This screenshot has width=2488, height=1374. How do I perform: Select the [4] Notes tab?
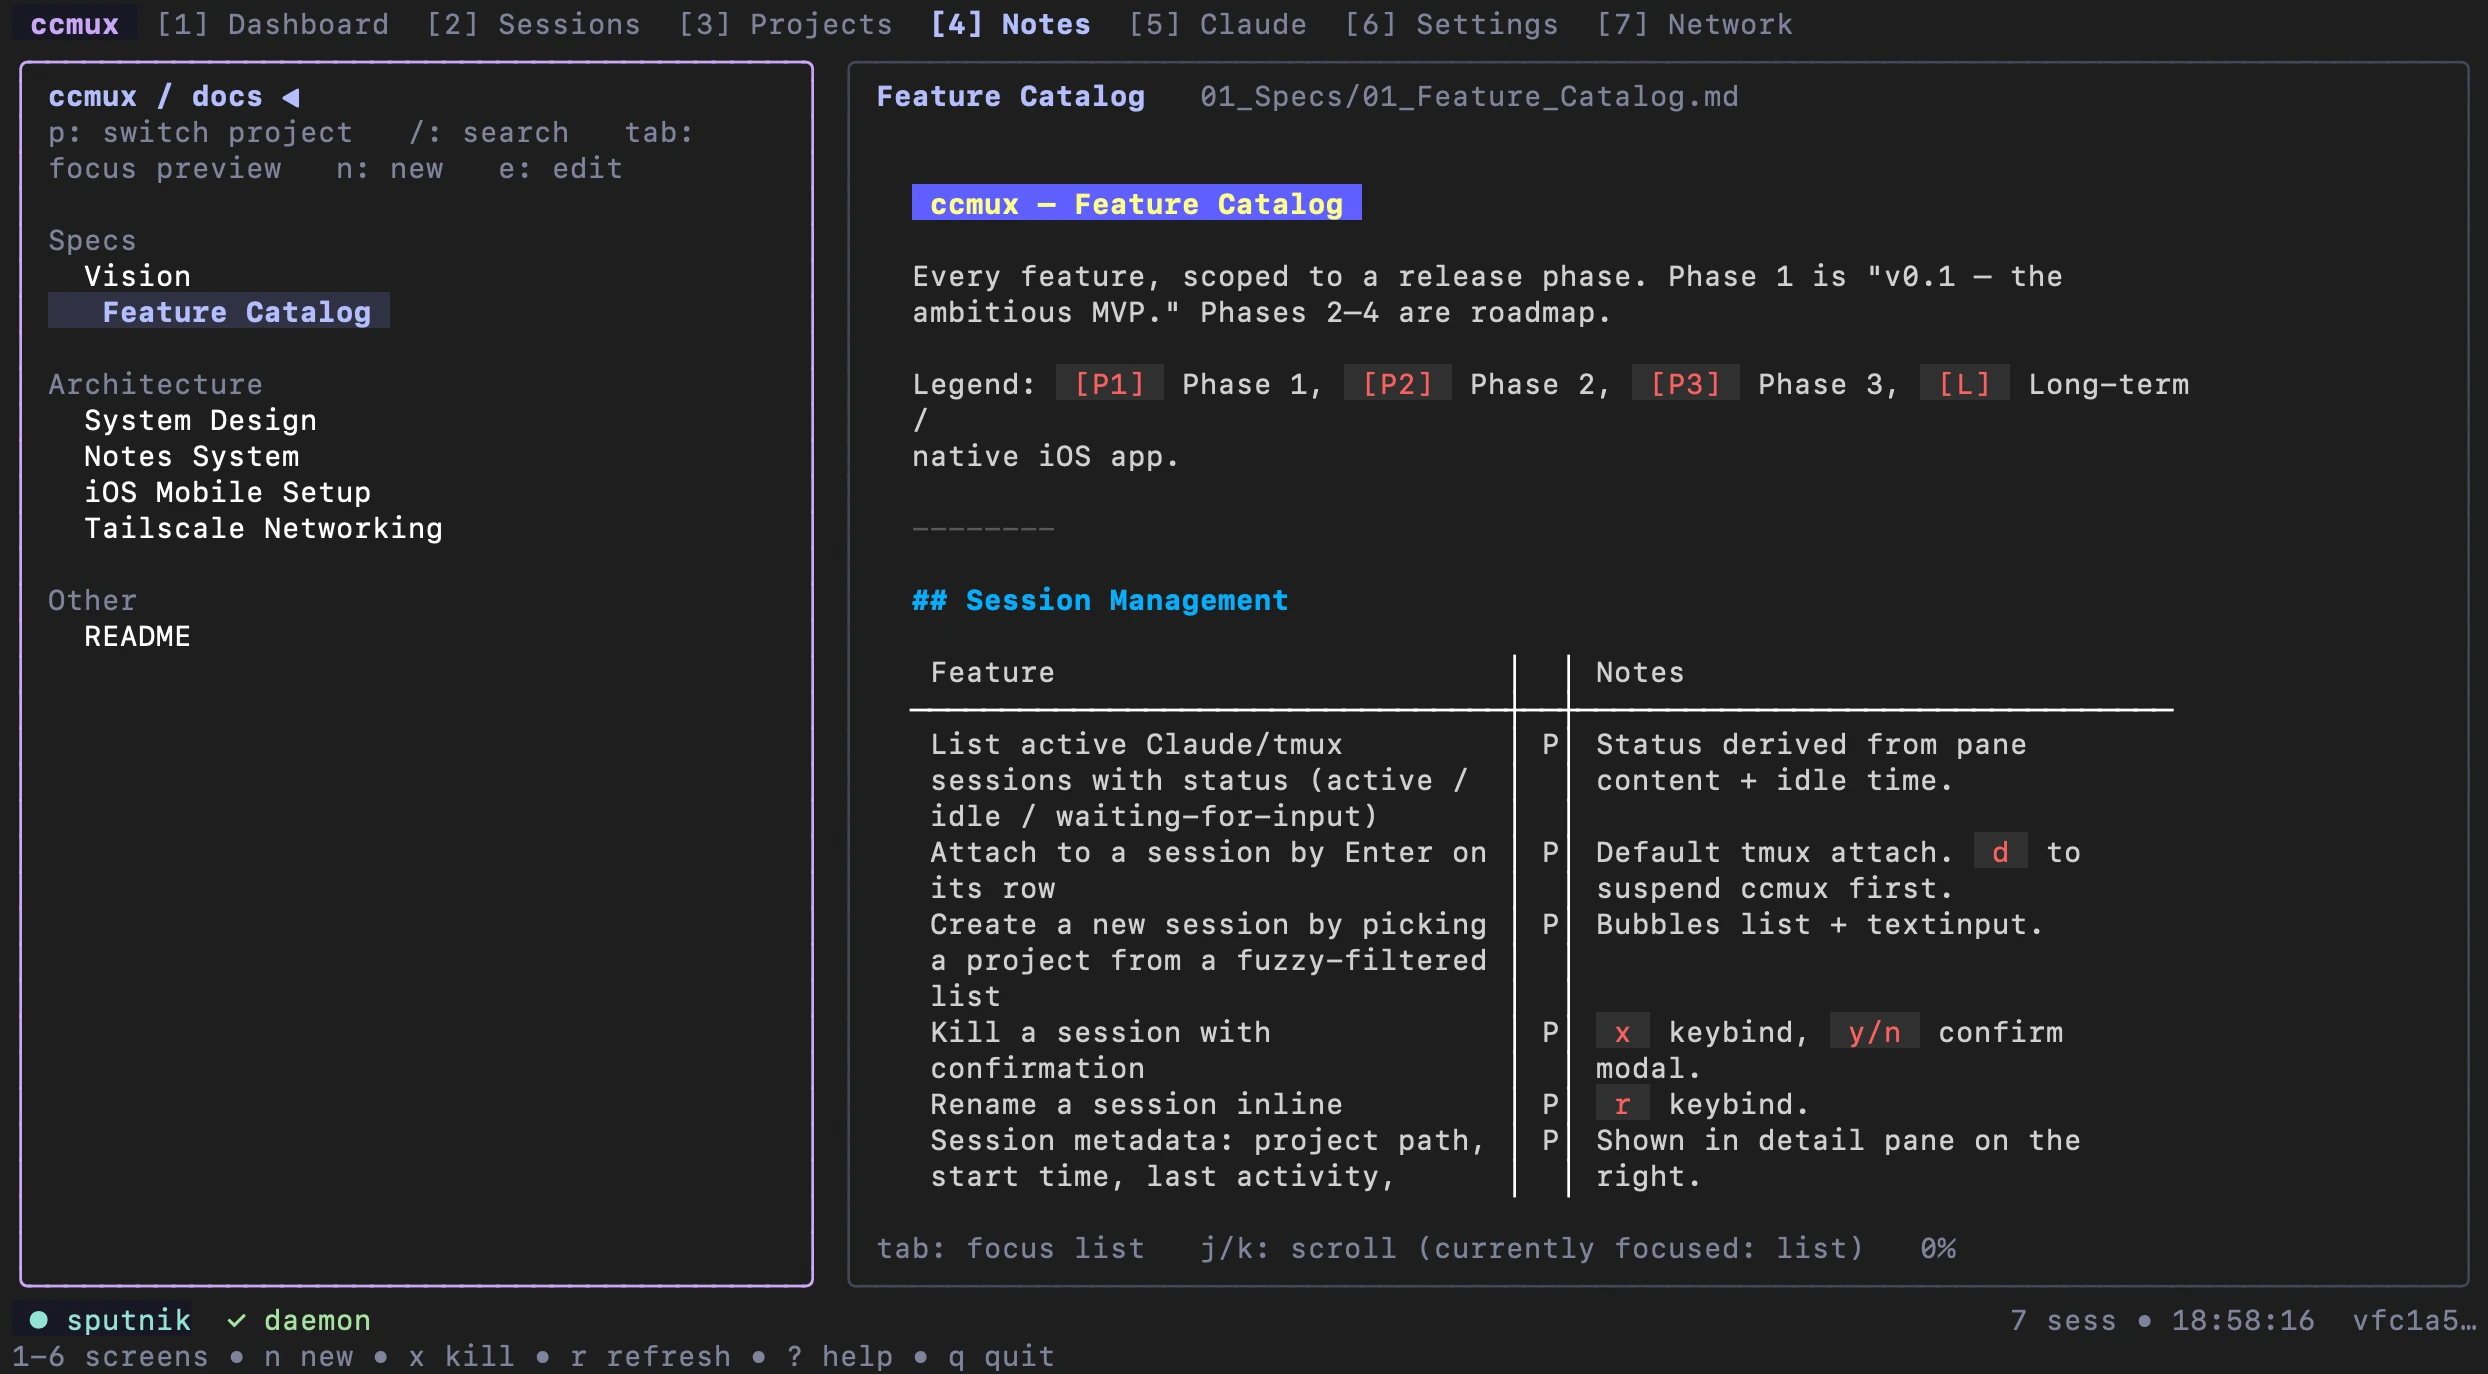tap(1011, 24)
